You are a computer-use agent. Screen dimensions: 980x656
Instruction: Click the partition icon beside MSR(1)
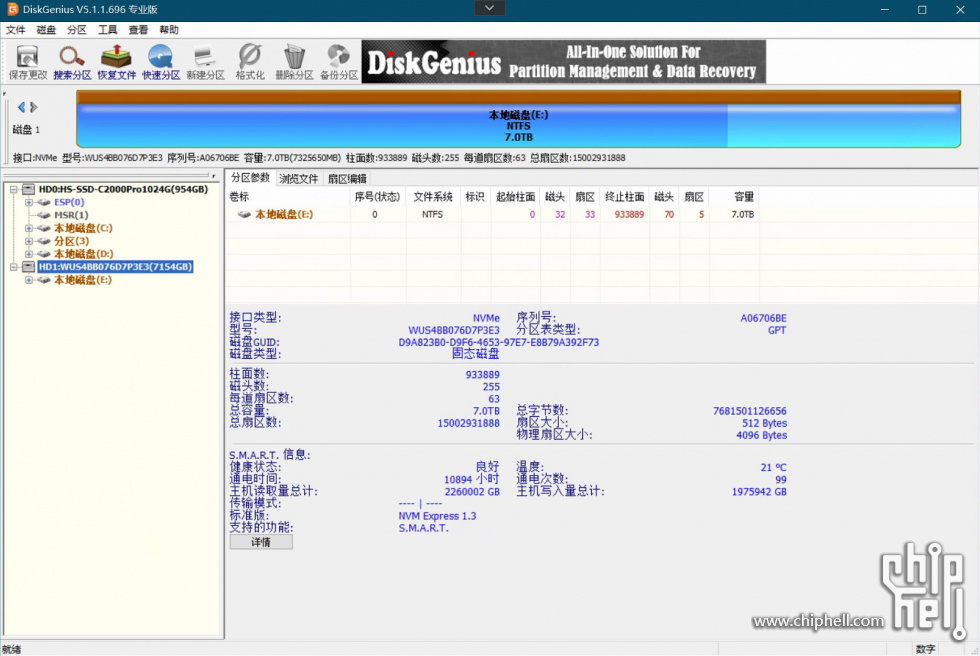point(43,215)
